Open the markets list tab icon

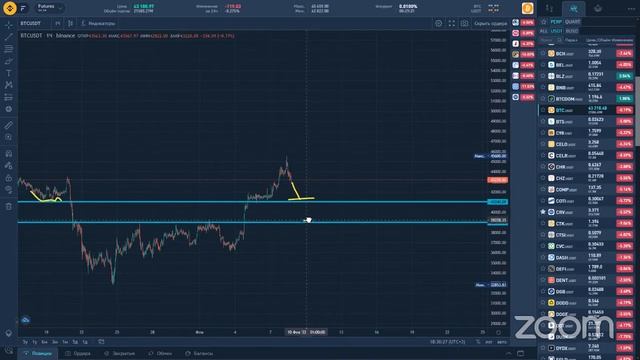point(573,9)
